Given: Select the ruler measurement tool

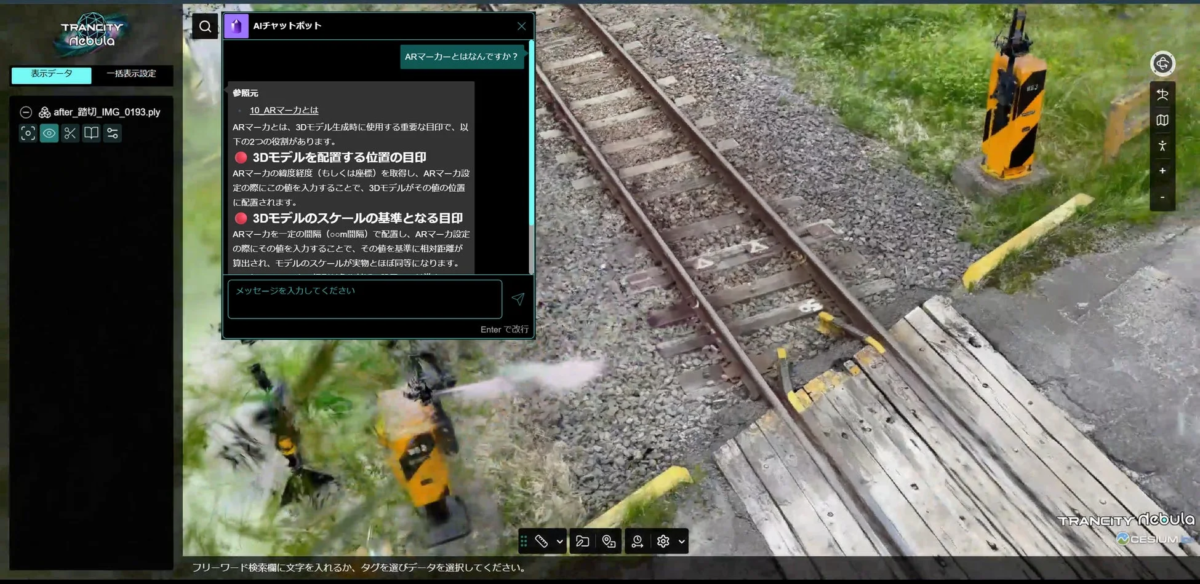Looking at the screenshot, I should pyautogui.click(x=541, y=541).
